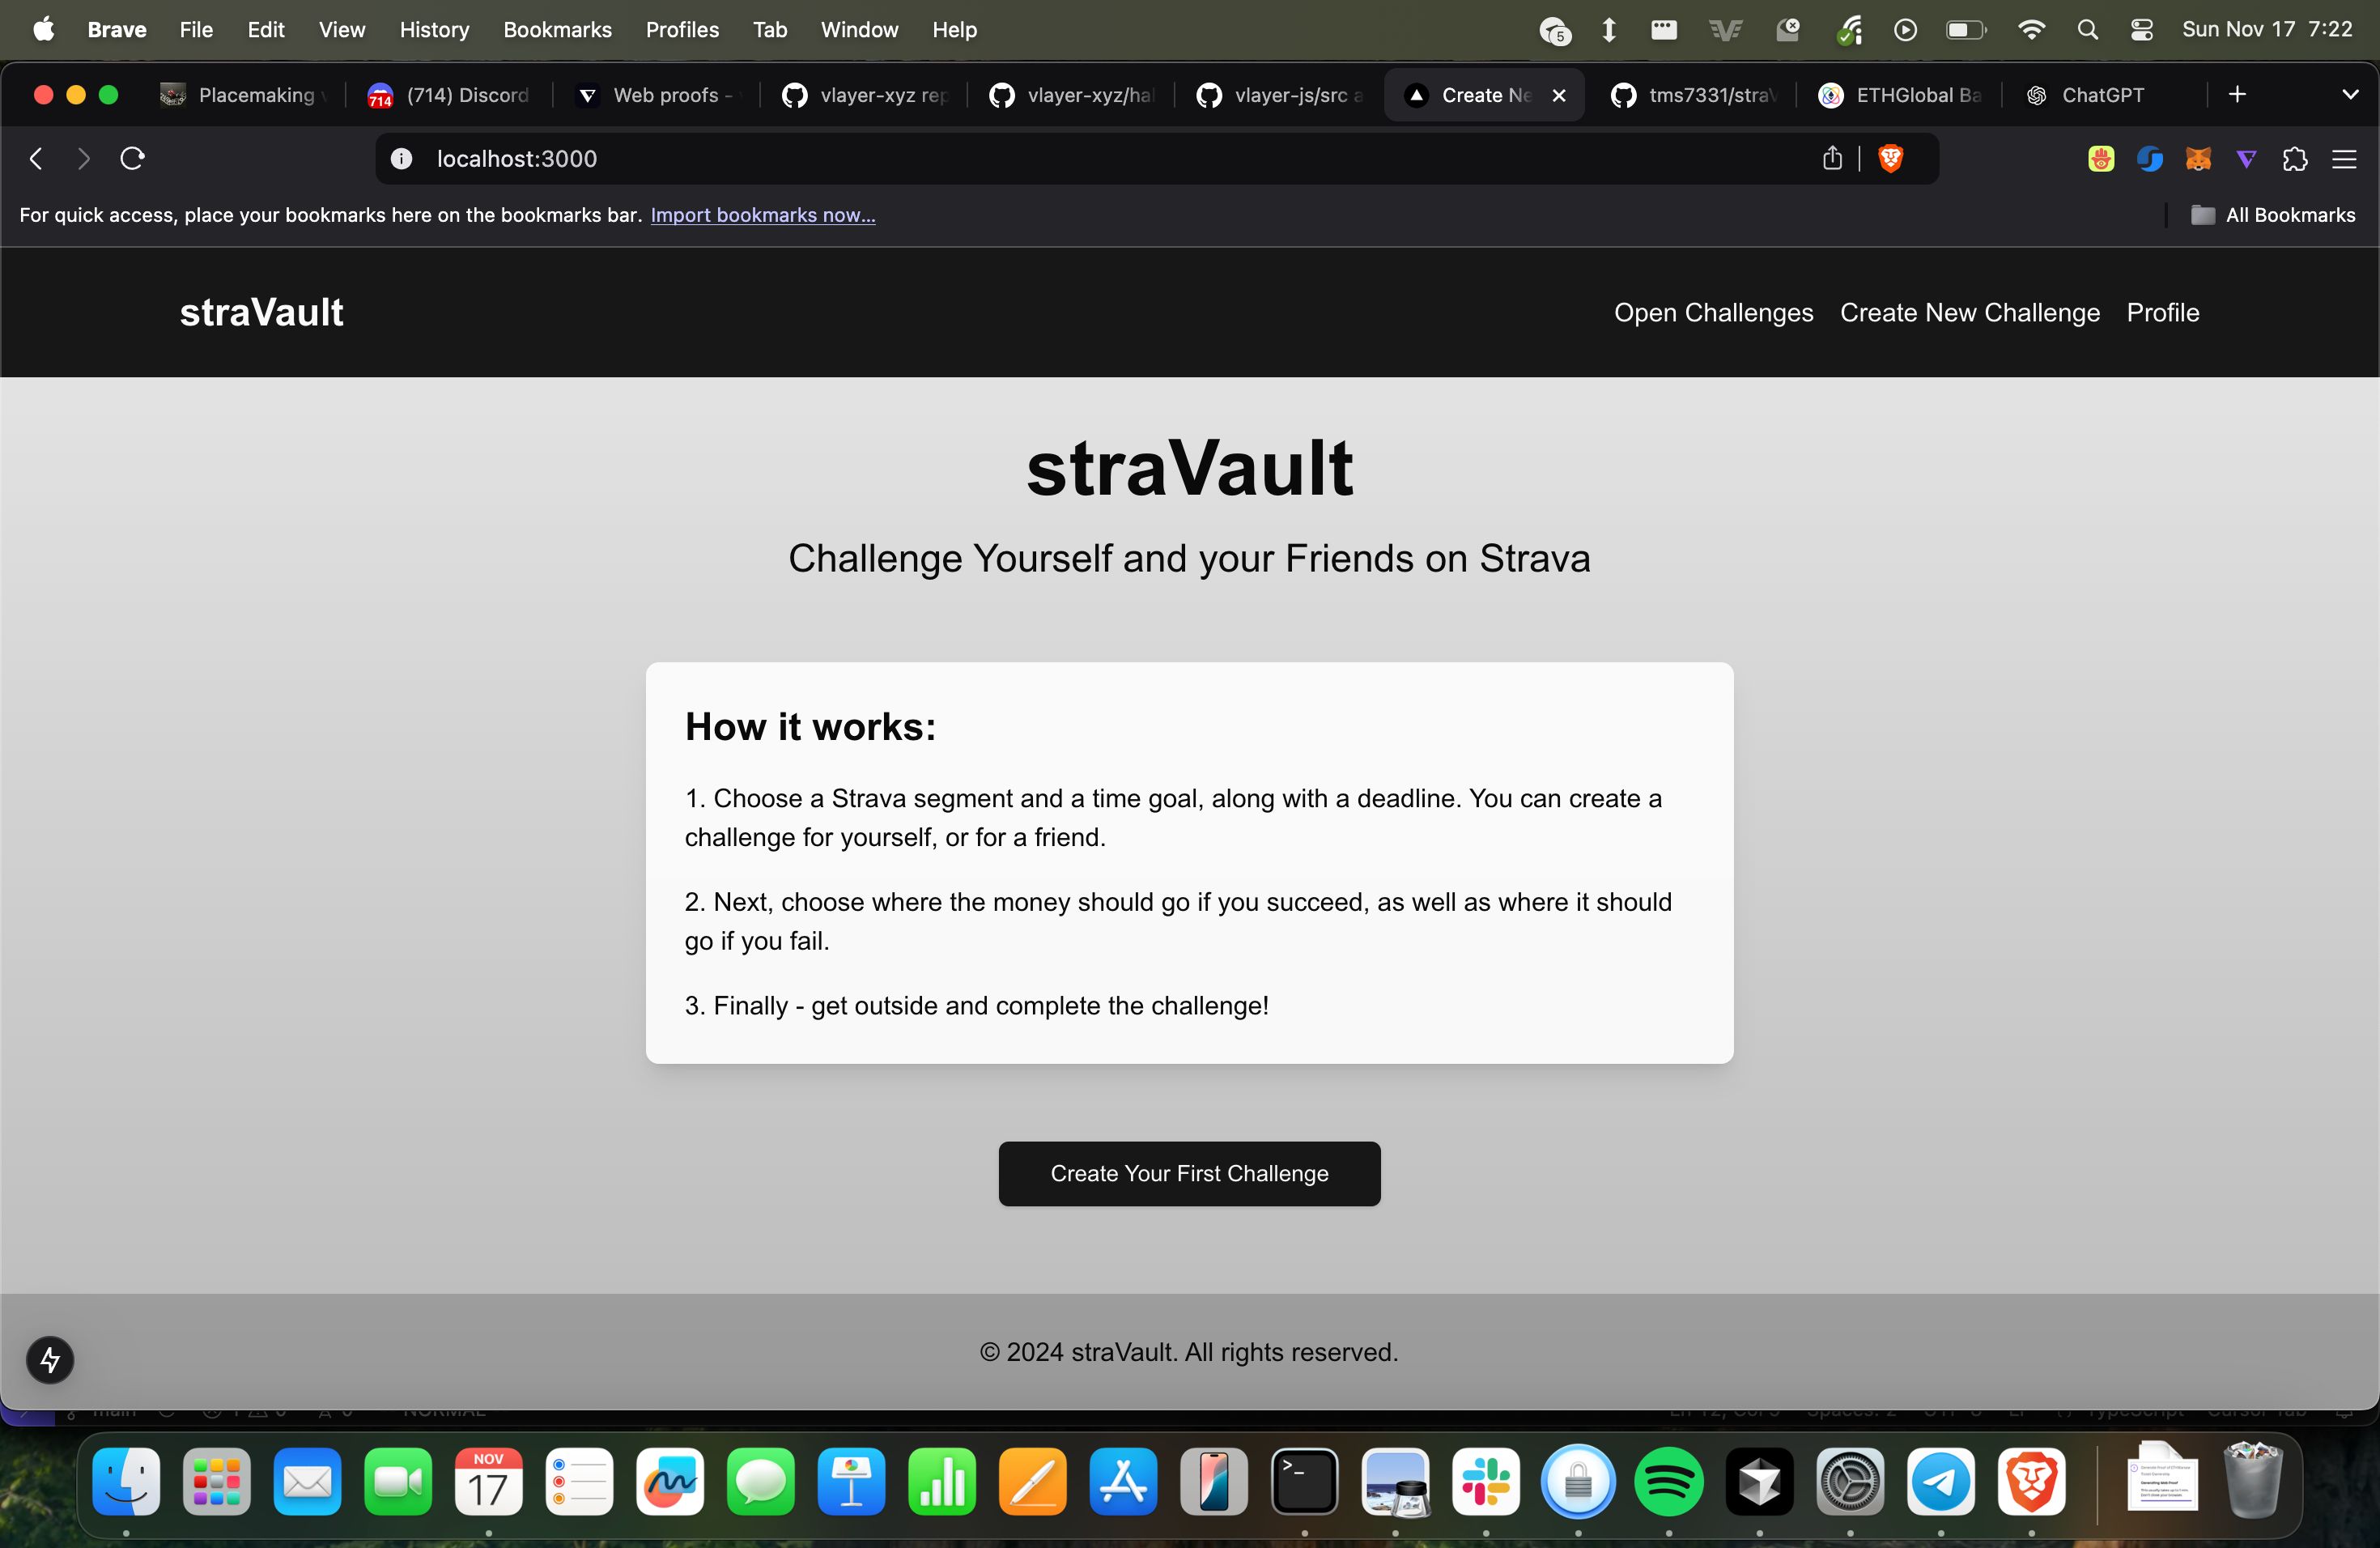Click the Create Your First Challenge button
Image resolution: width=2380 pixels, height=1548 pixels.
pyautogui.click(x=1188, y=1173)
